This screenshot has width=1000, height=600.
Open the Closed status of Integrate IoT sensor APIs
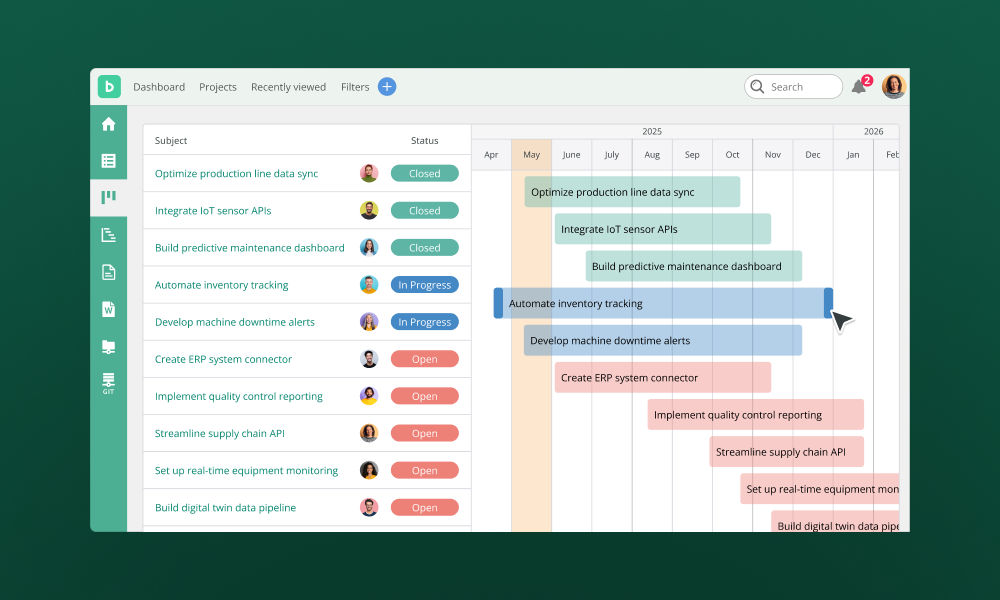coord(424,211)
